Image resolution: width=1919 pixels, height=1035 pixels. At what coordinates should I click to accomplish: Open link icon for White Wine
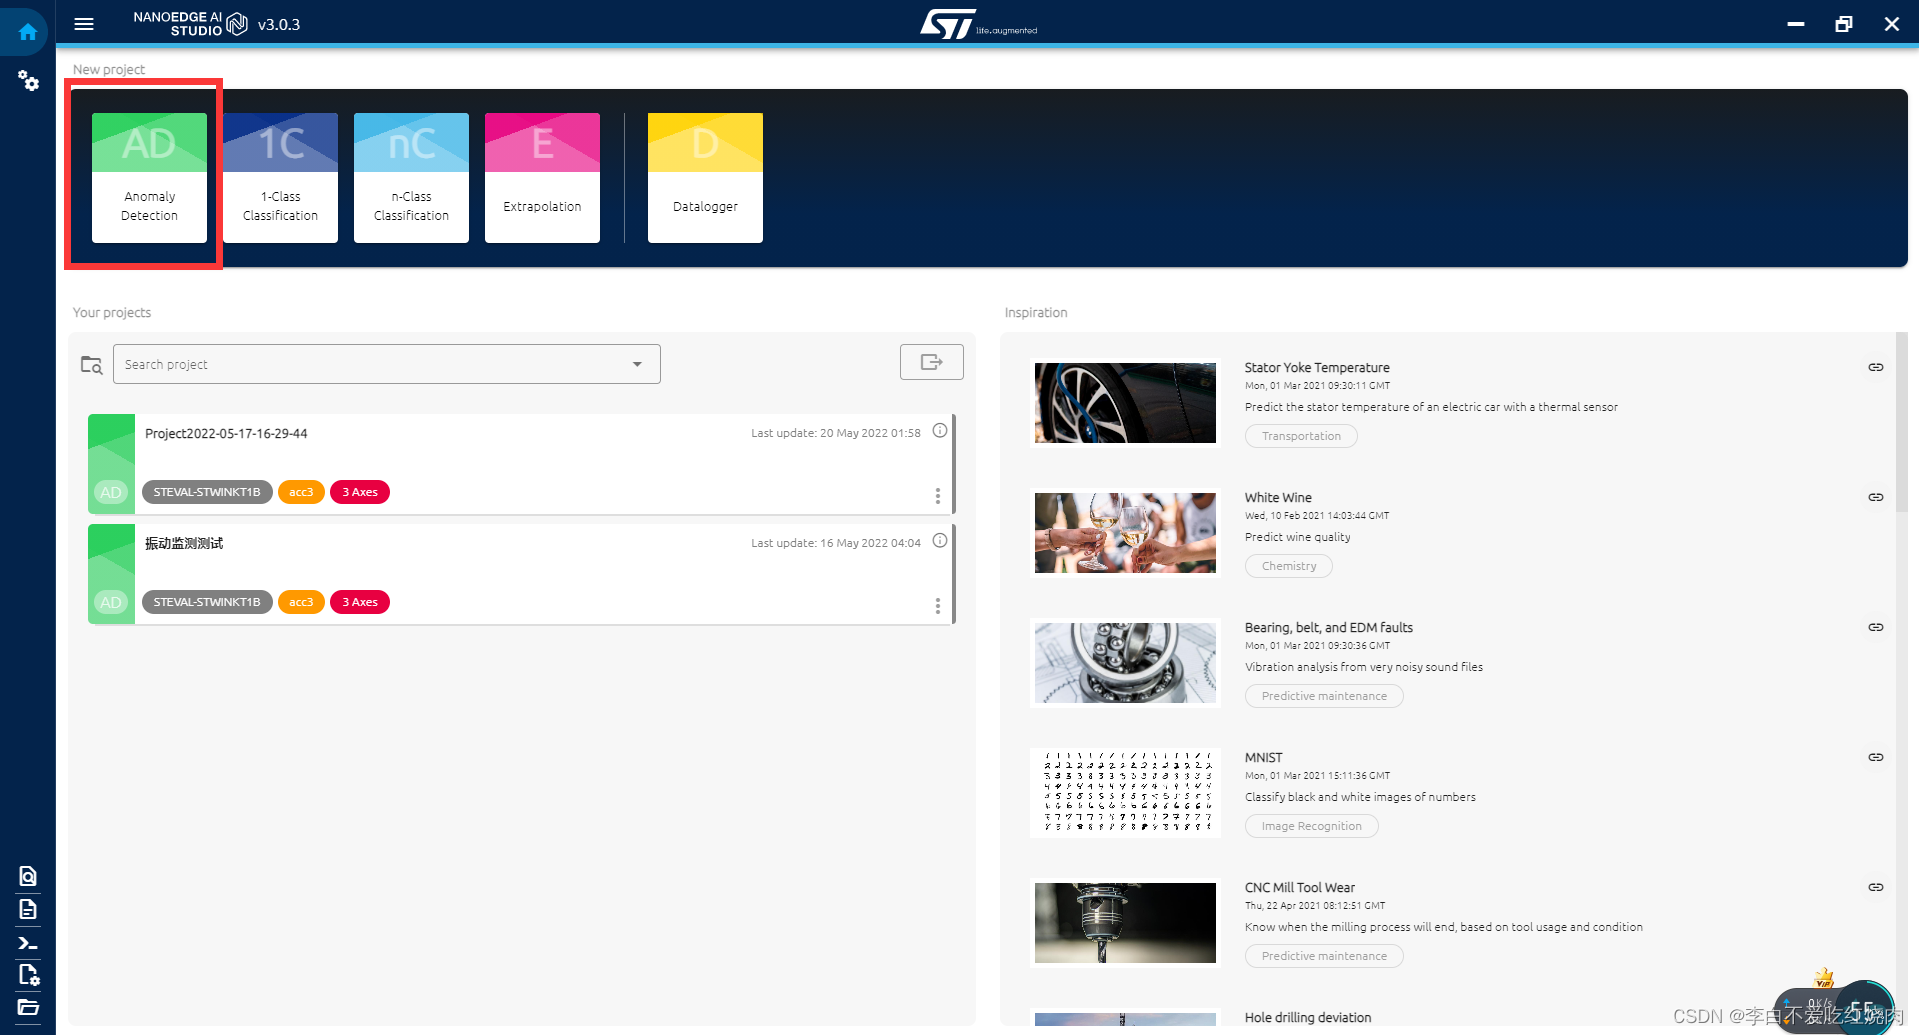[x=1876, y=497]
